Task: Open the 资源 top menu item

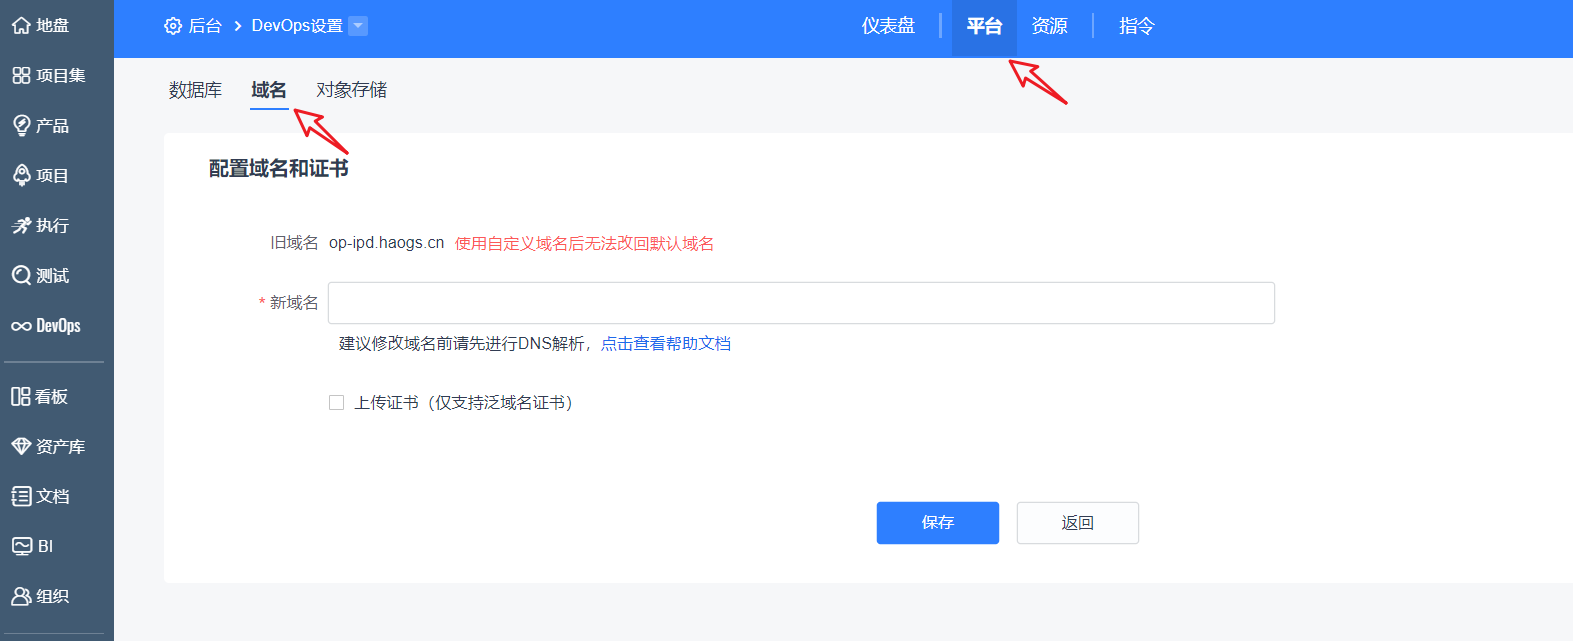Action: click(1049, 26)
